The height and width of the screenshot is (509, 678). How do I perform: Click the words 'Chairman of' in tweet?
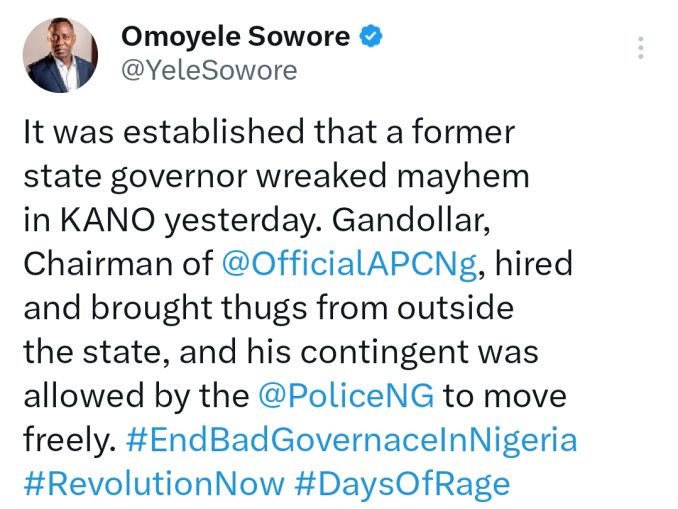click(x=115, y=264)
